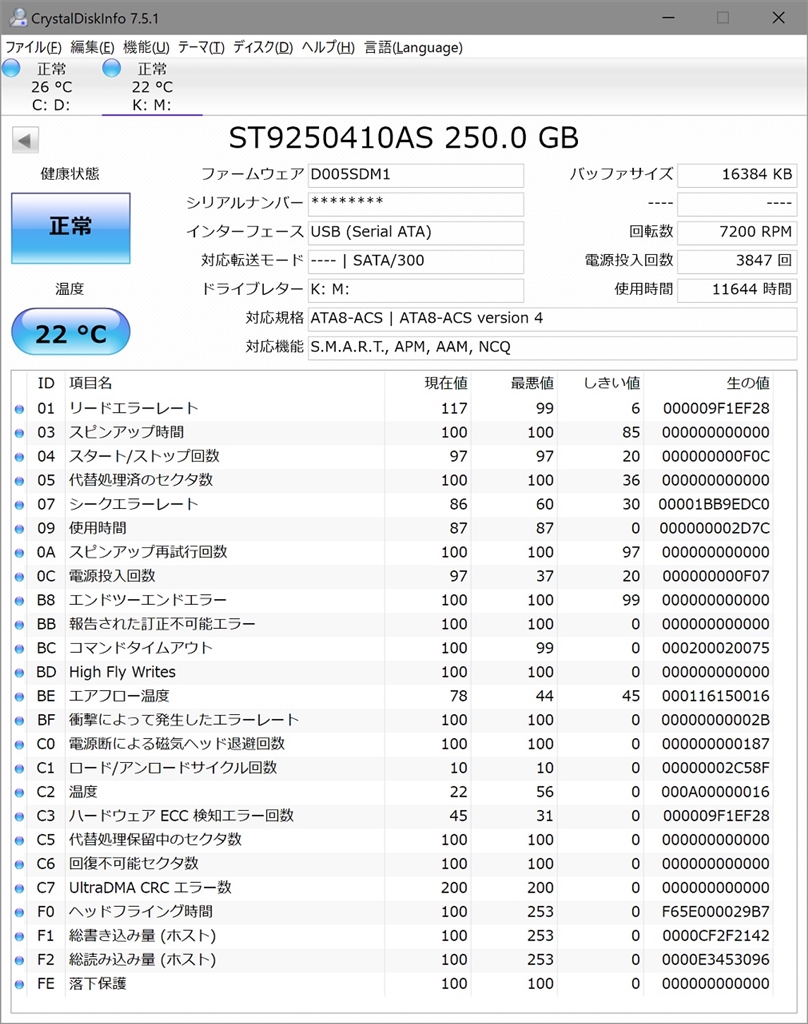Click status dot for BC コマンドタイムアウト

click(x=20, y=649)
